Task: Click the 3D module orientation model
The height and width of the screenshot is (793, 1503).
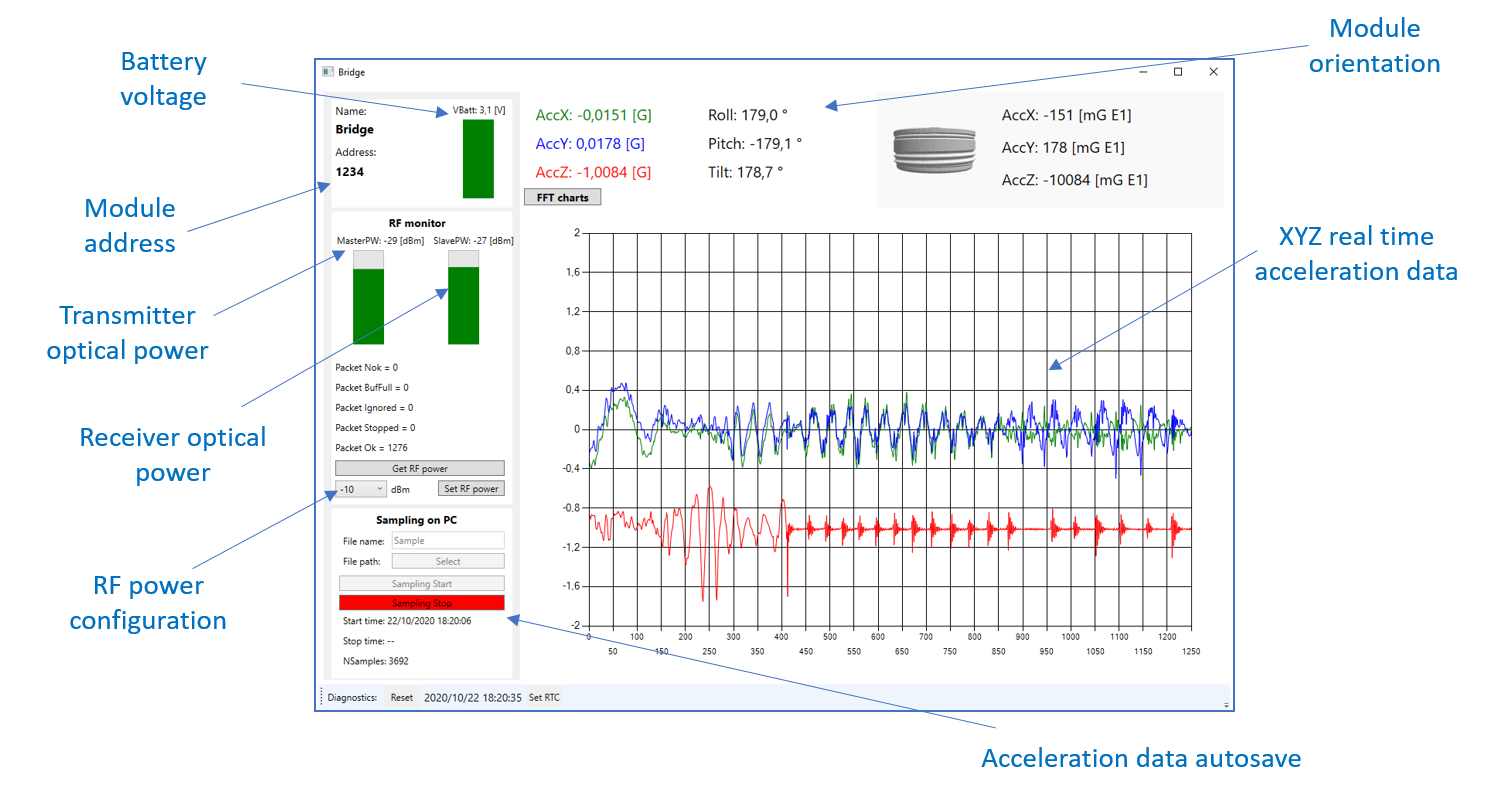Action: (933, 152)
